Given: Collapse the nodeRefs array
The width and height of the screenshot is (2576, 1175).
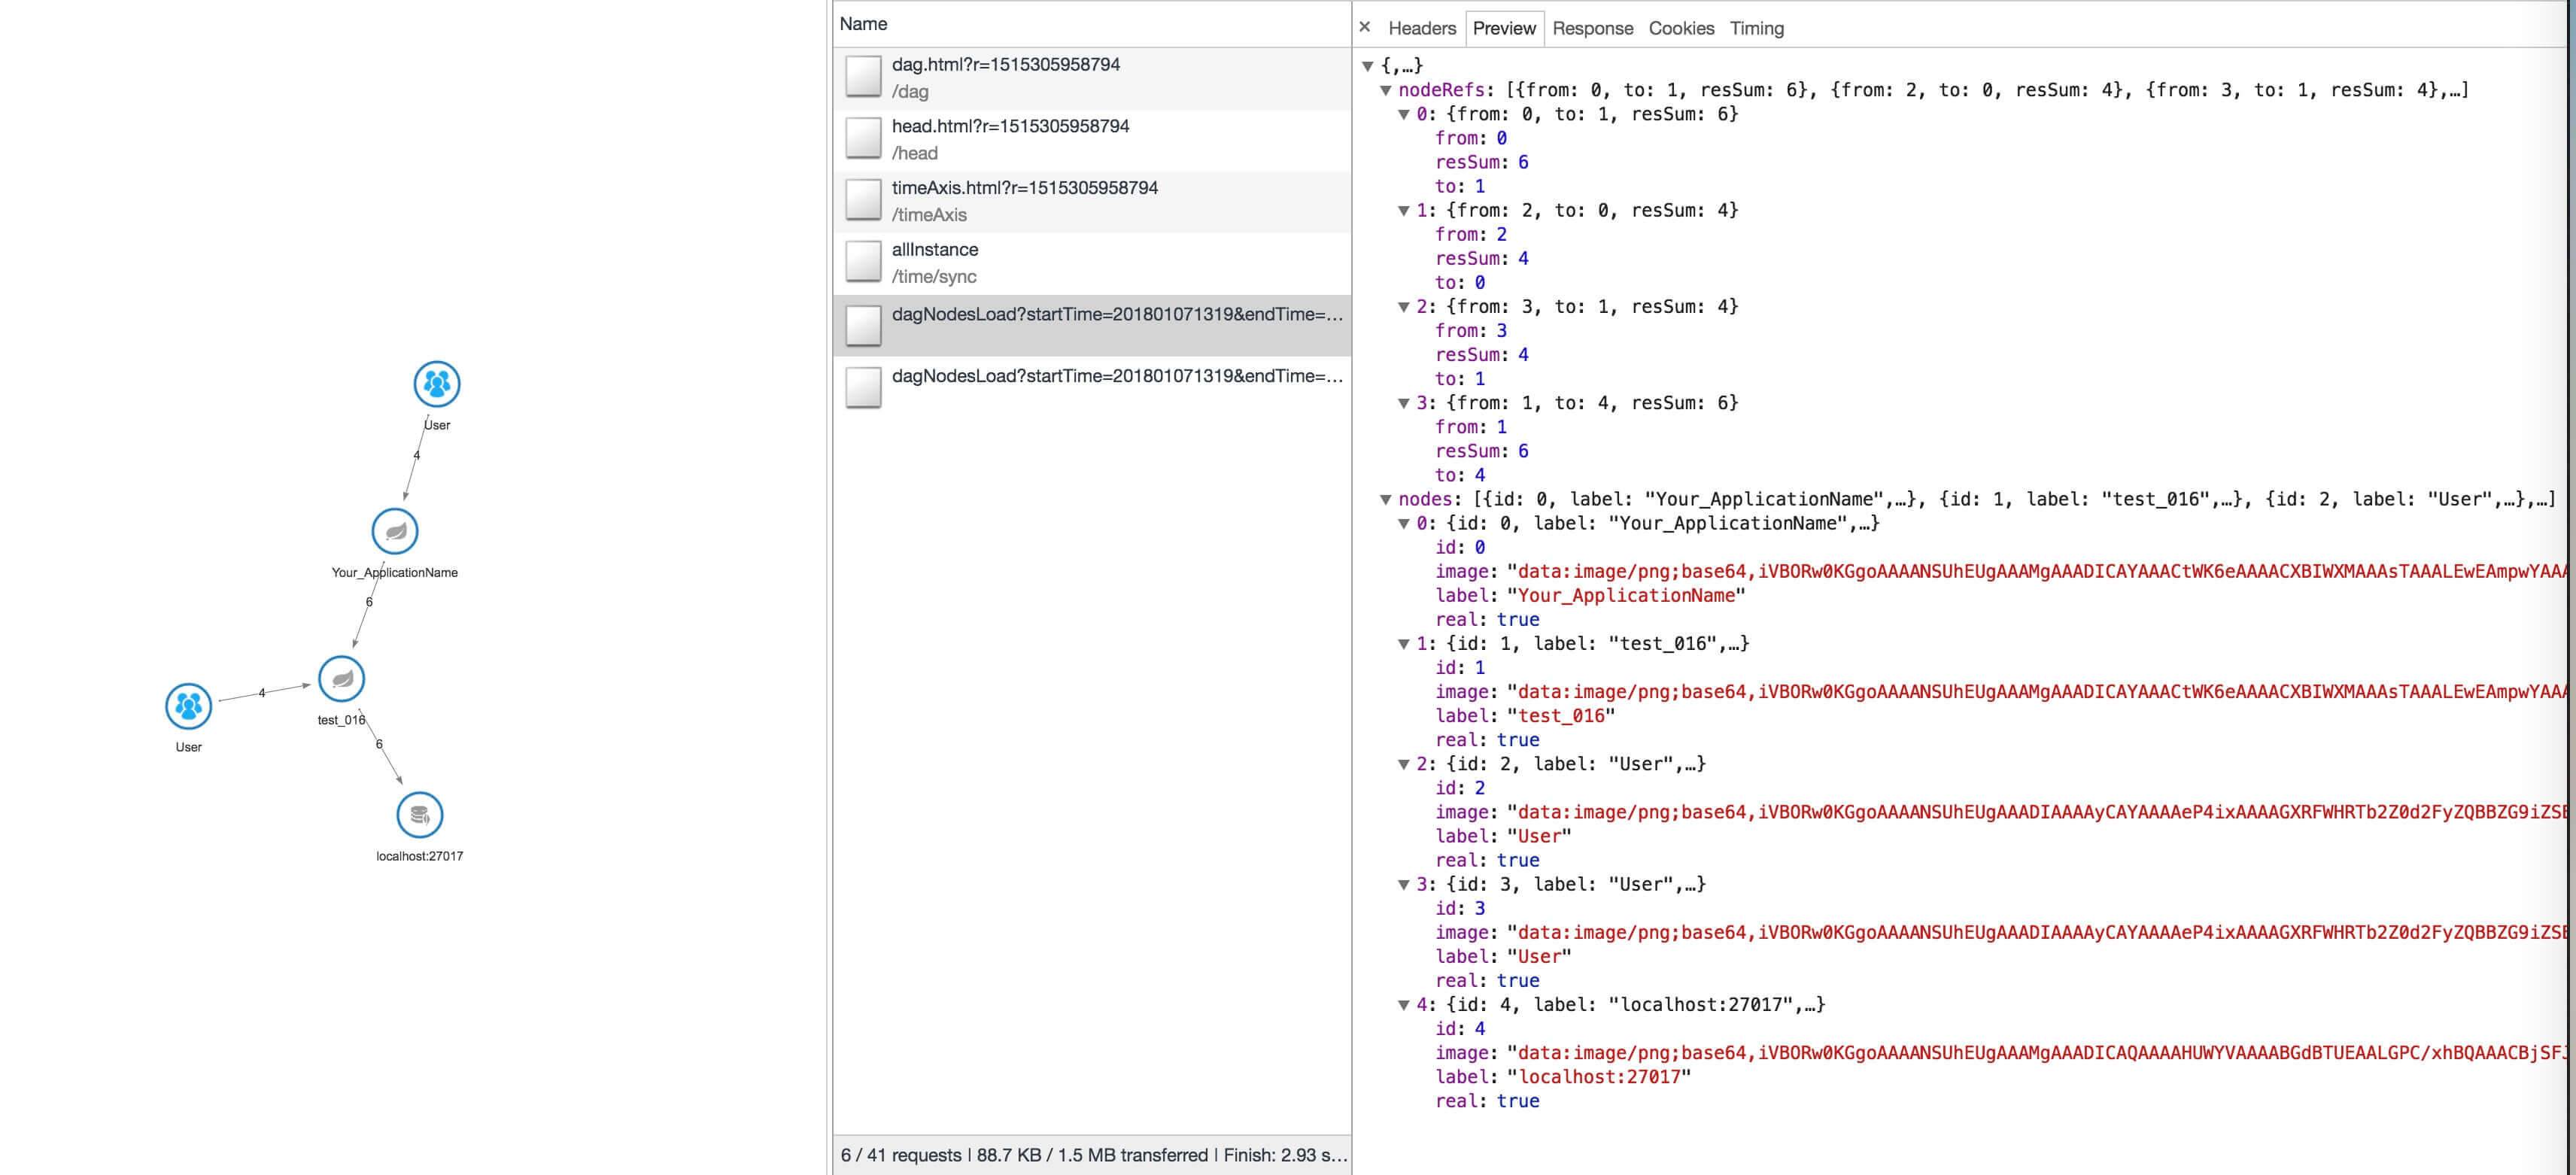Looking at the screenshot, I should point(1386,90).
